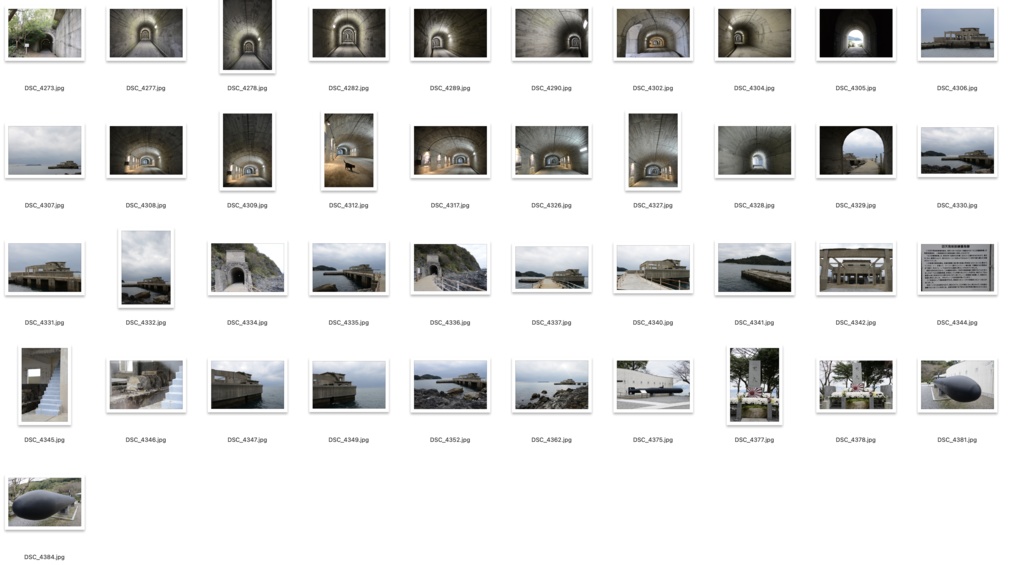Select the DSC_4307.jpg cloudy sea thumbnail
Viewport: 1024px width, 565px height.
coord(44,150)
